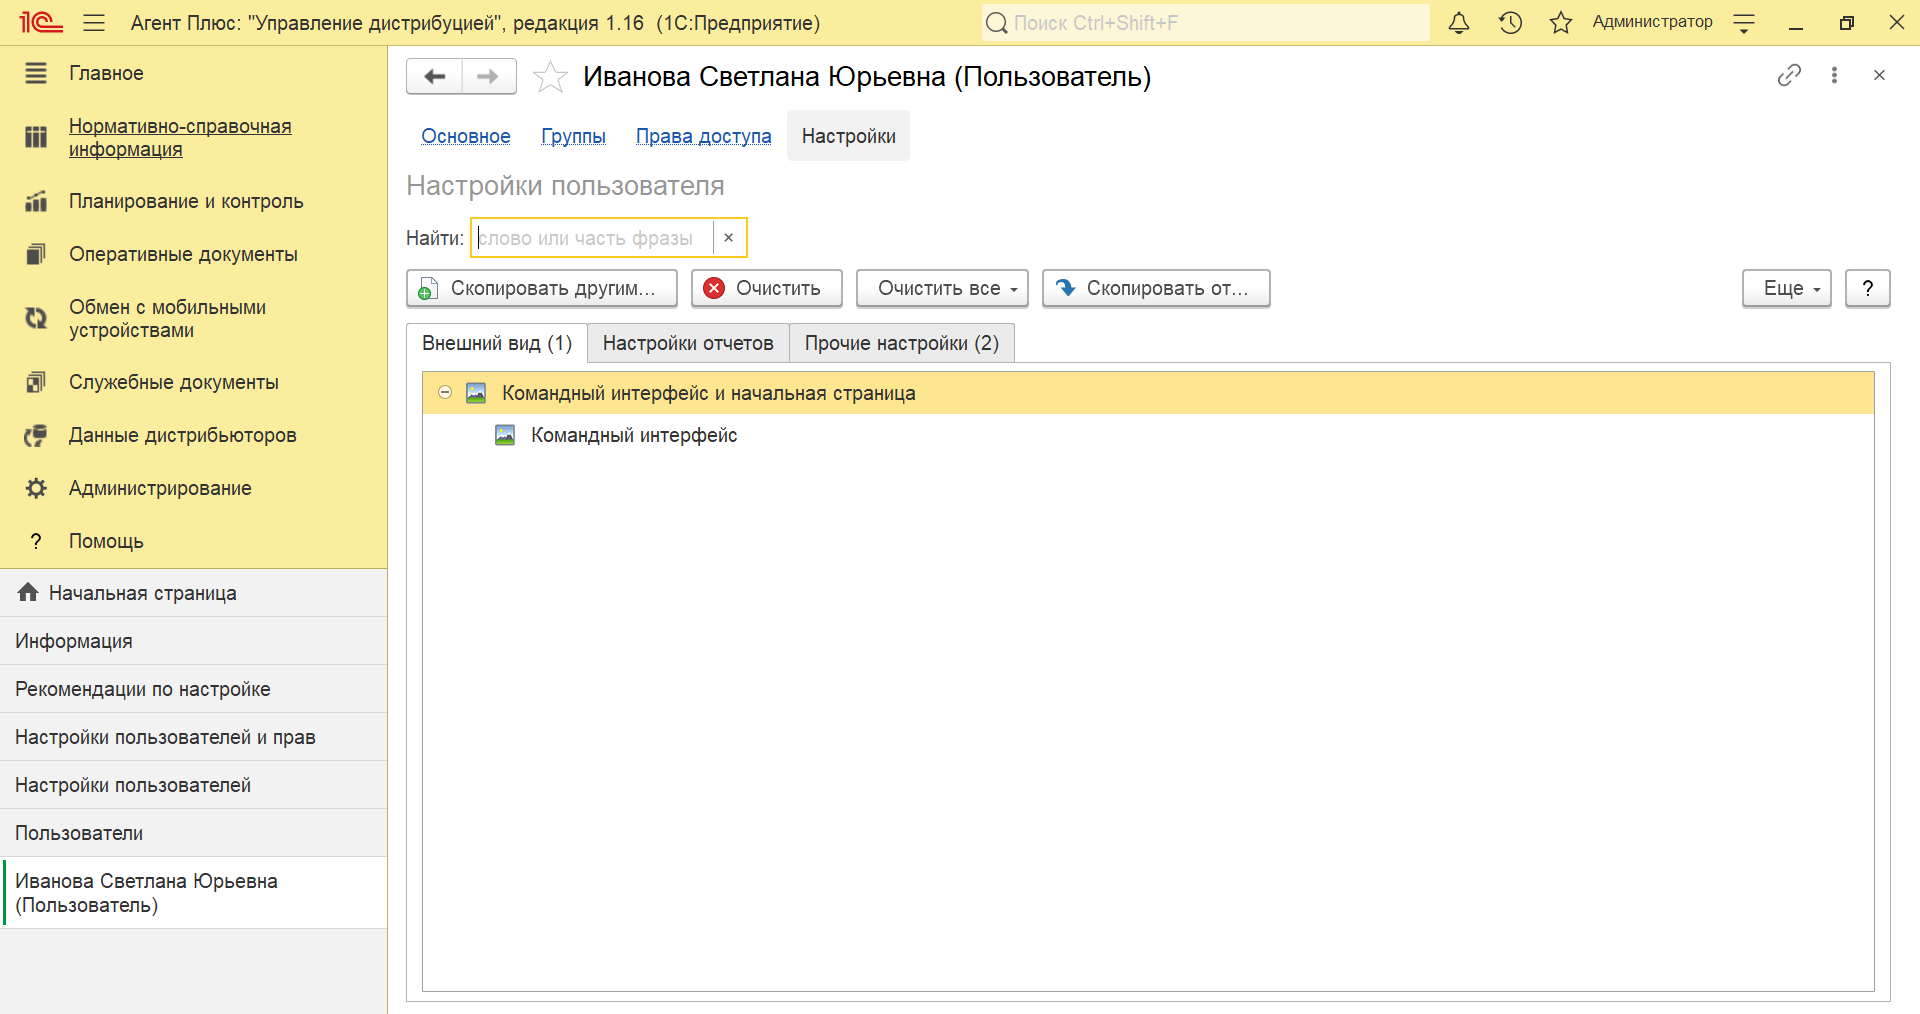
Task: Click the Главное lines icon
Action: 36,73
